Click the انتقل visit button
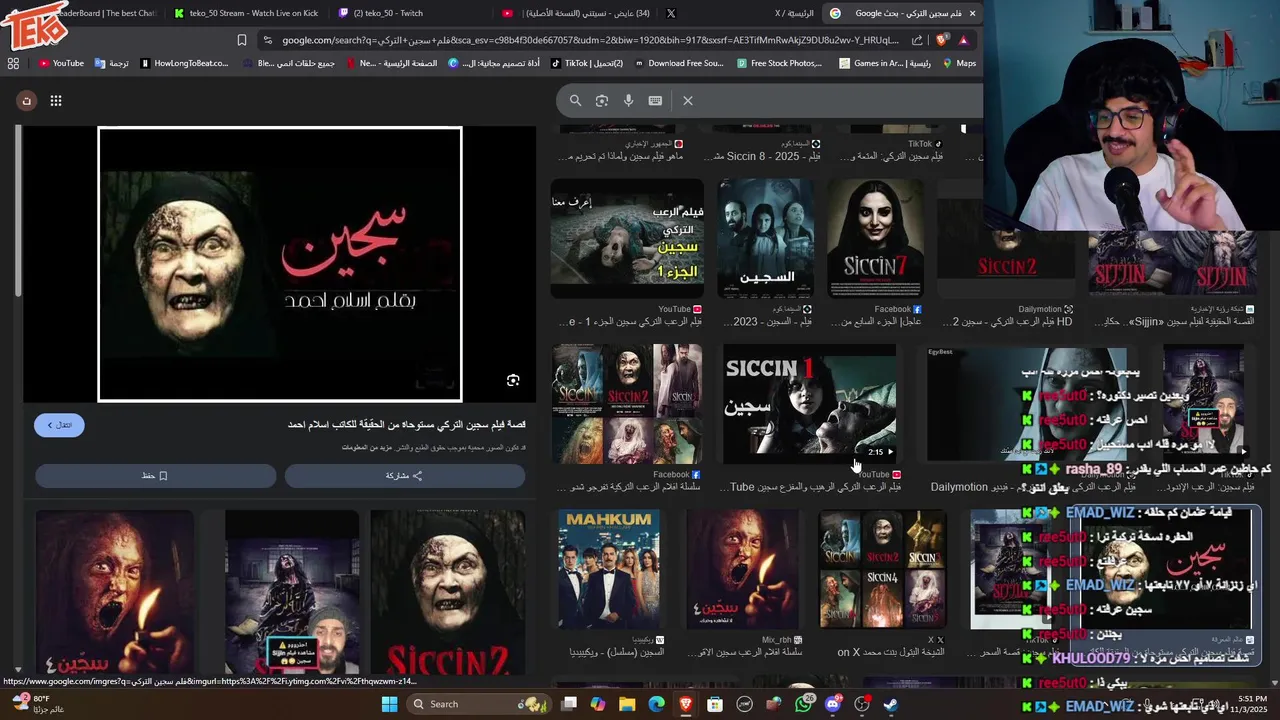Image resolution: width=1280 pixels, height=720 pixels. pos(59,425)
